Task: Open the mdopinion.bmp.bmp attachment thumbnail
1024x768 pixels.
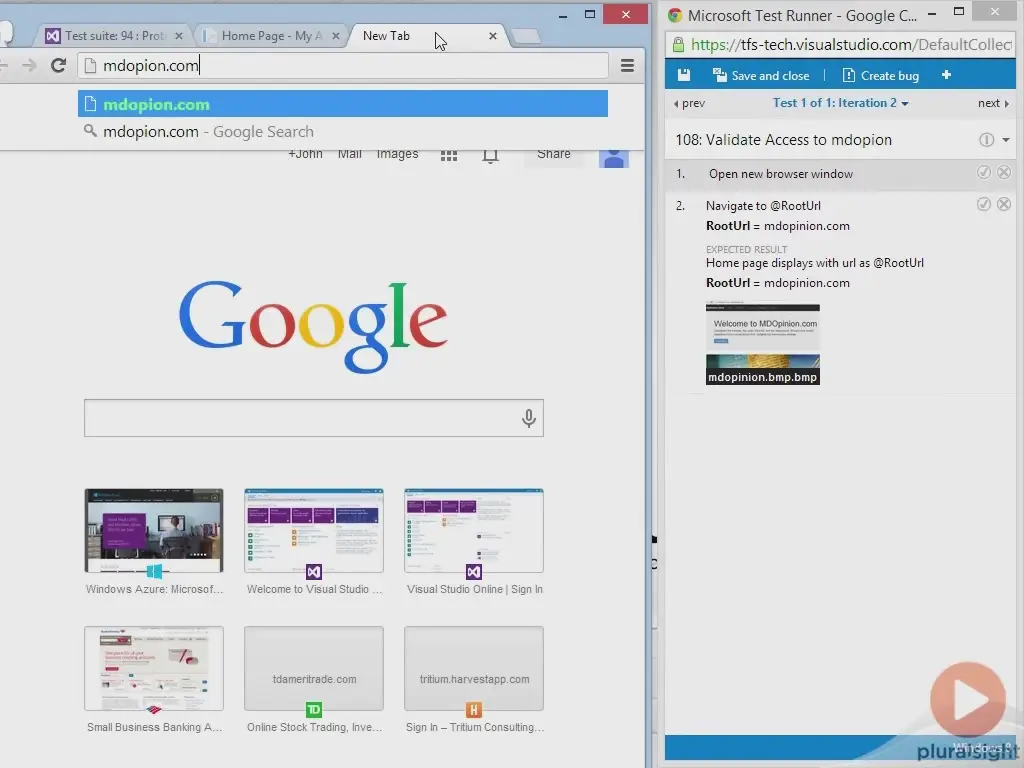Action: 762,343
